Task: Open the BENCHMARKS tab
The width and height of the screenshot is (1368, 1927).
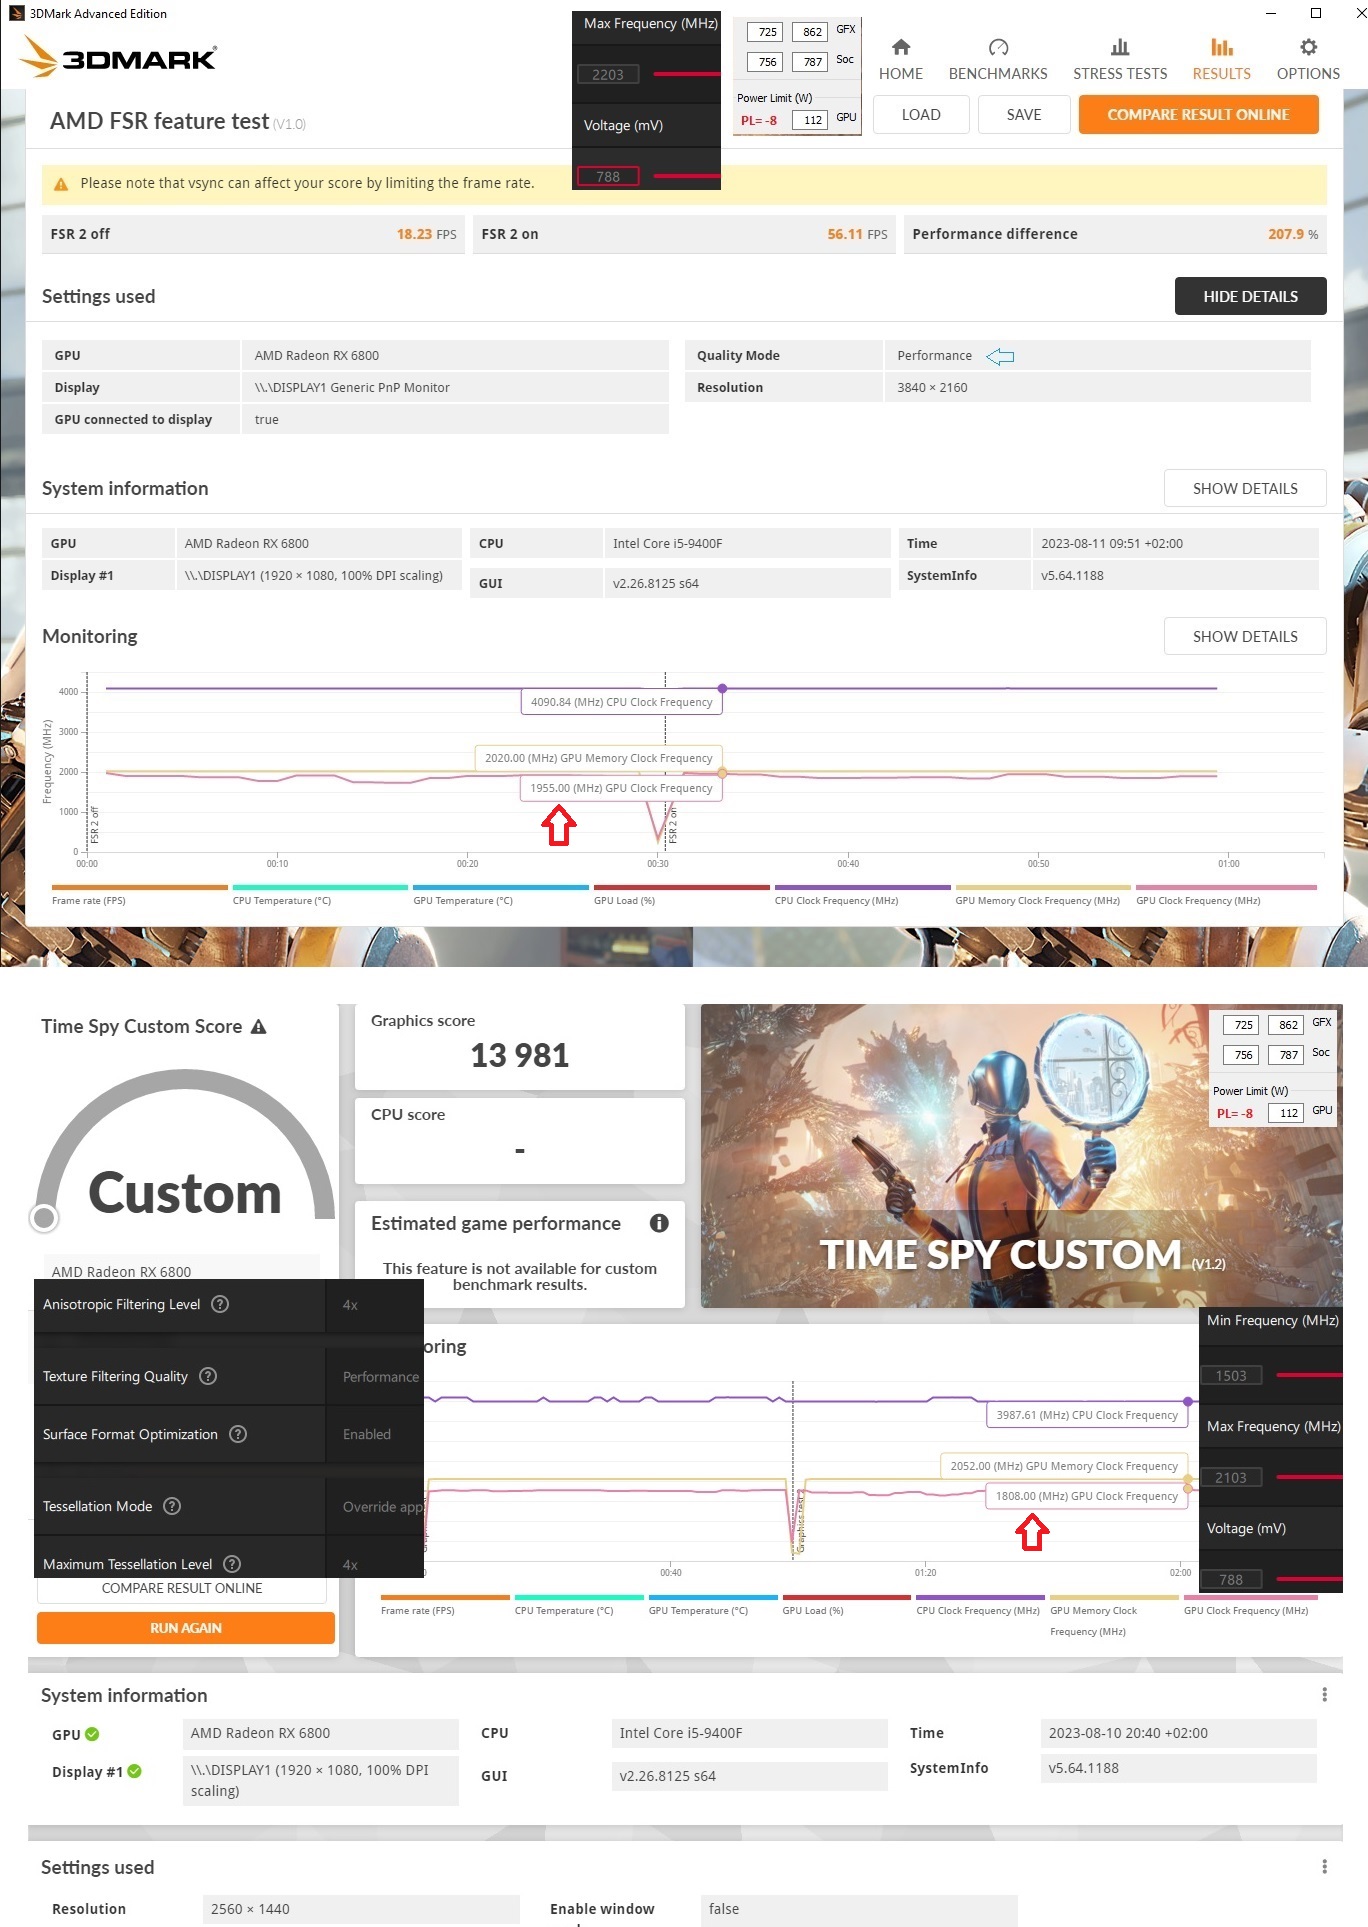Action: click(998, 60)
